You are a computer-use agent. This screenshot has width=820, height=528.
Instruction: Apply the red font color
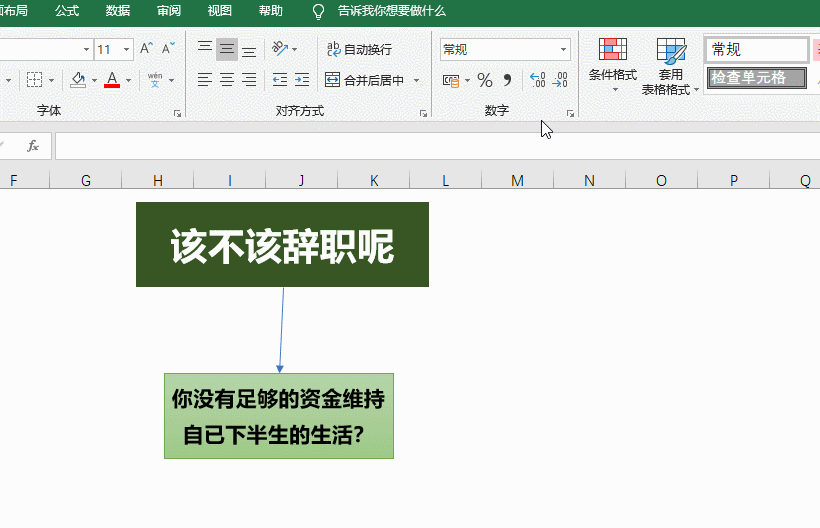[x=112, y=80]
